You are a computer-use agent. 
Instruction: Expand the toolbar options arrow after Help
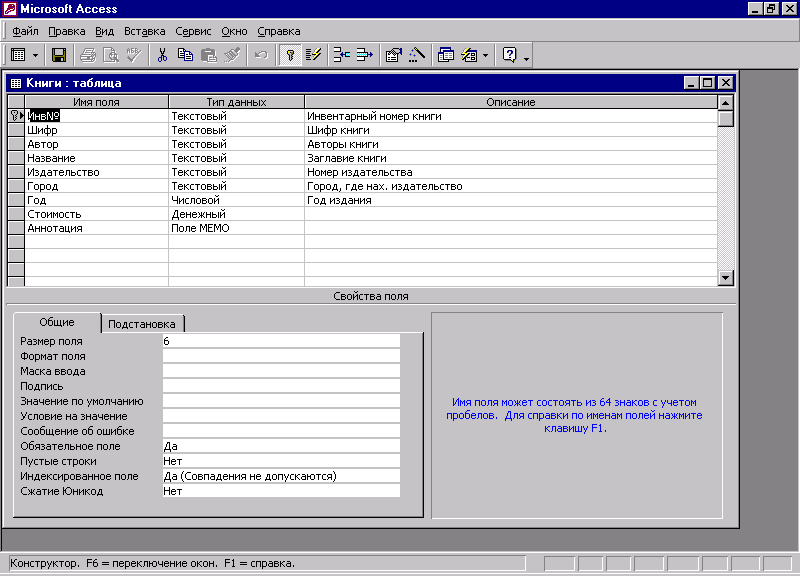(x=527, y=58)
